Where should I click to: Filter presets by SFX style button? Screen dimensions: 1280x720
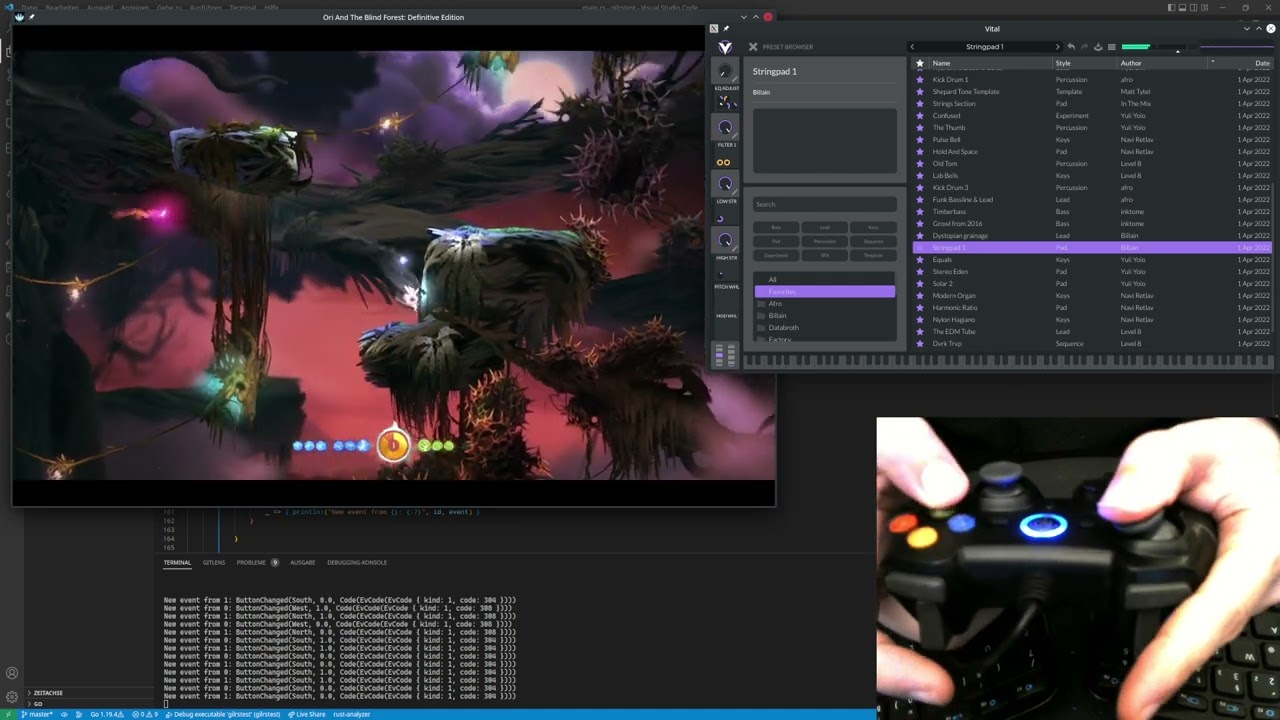(825, 255)
